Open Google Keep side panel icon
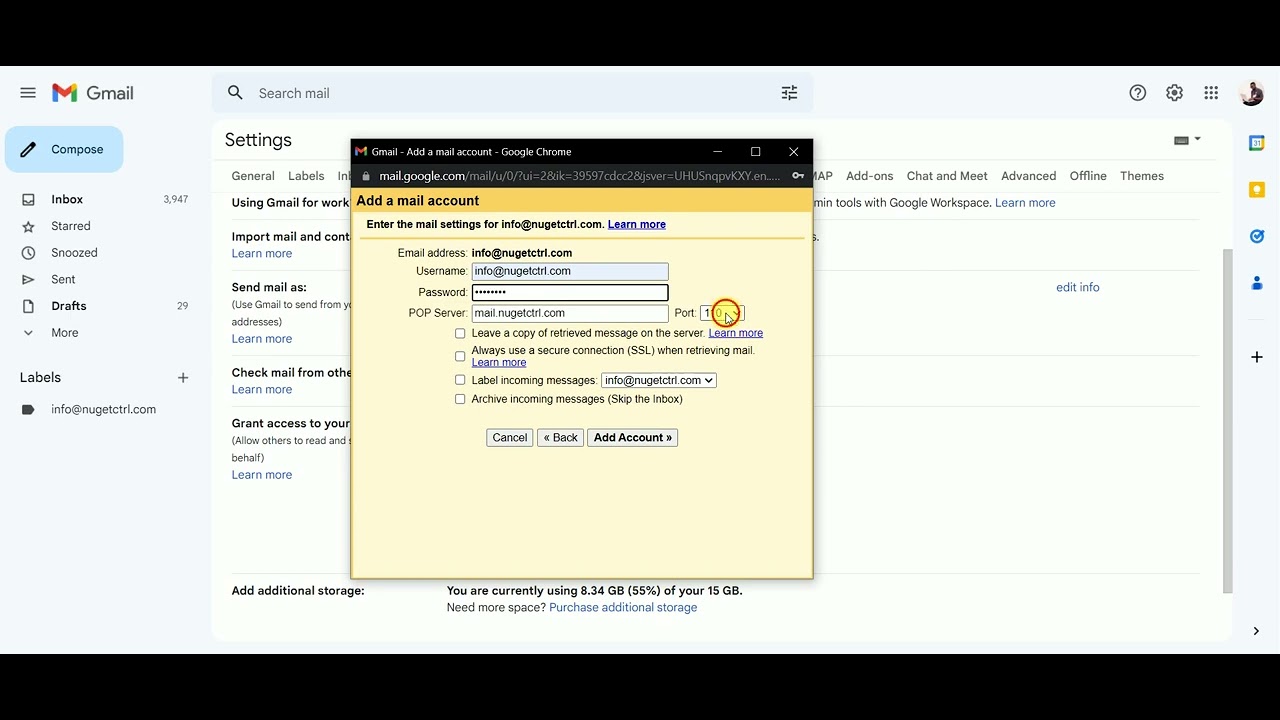 pyautogui.click(x=1257, y=190)
